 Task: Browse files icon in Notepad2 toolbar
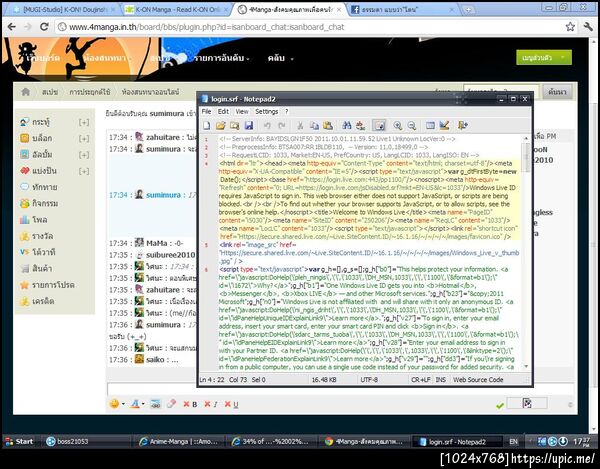coord(234,125)
